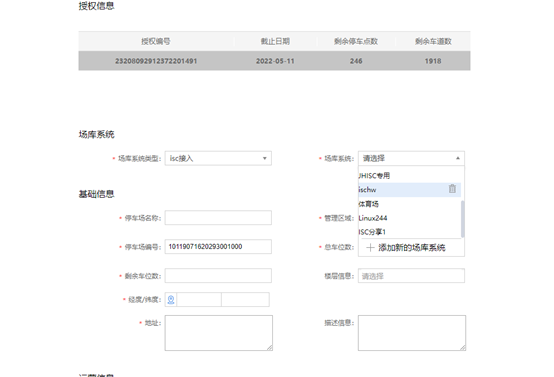This screenshot has width=554, height=377.
Task: Click 添加新的场库系统 link
Action: [412, 248]
